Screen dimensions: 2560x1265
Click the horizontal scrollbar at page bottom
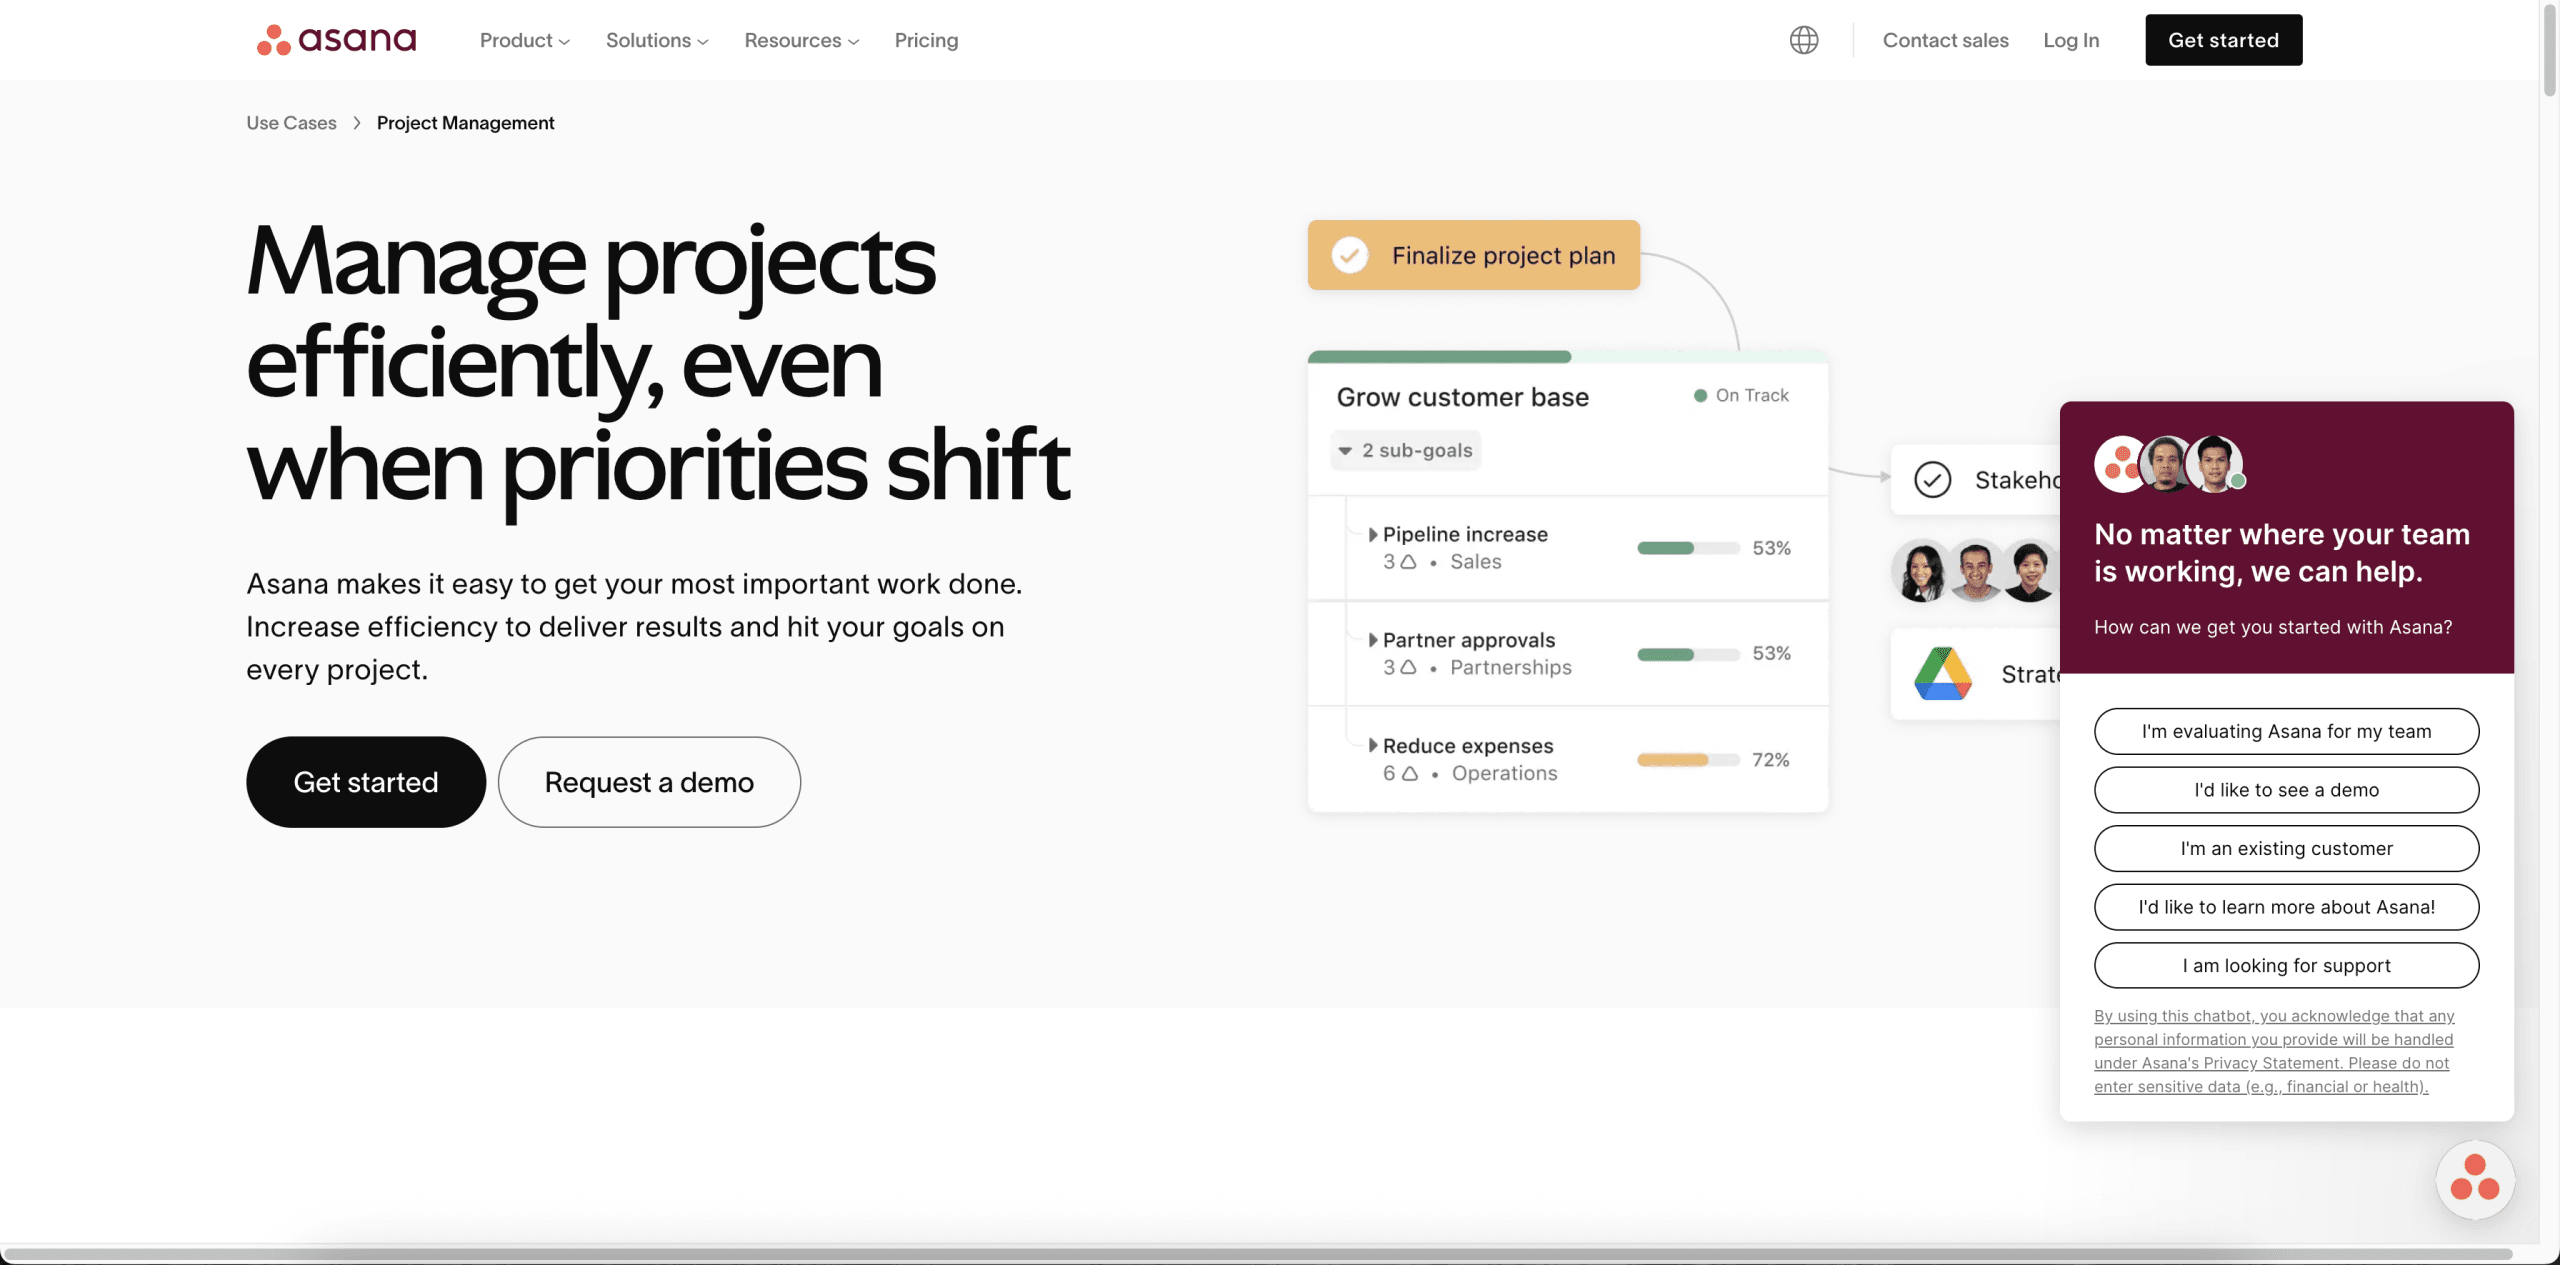(x=1258, y=1254)
